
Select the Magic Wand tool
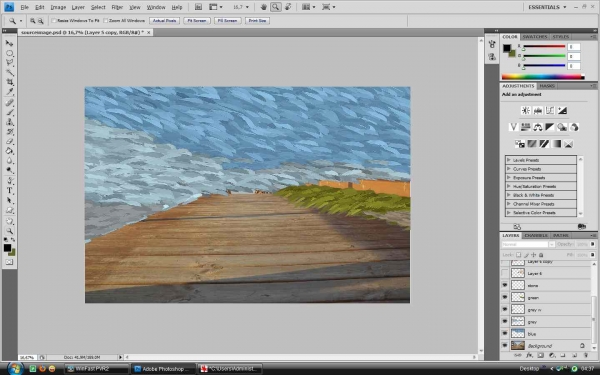(x=9, y=72)
